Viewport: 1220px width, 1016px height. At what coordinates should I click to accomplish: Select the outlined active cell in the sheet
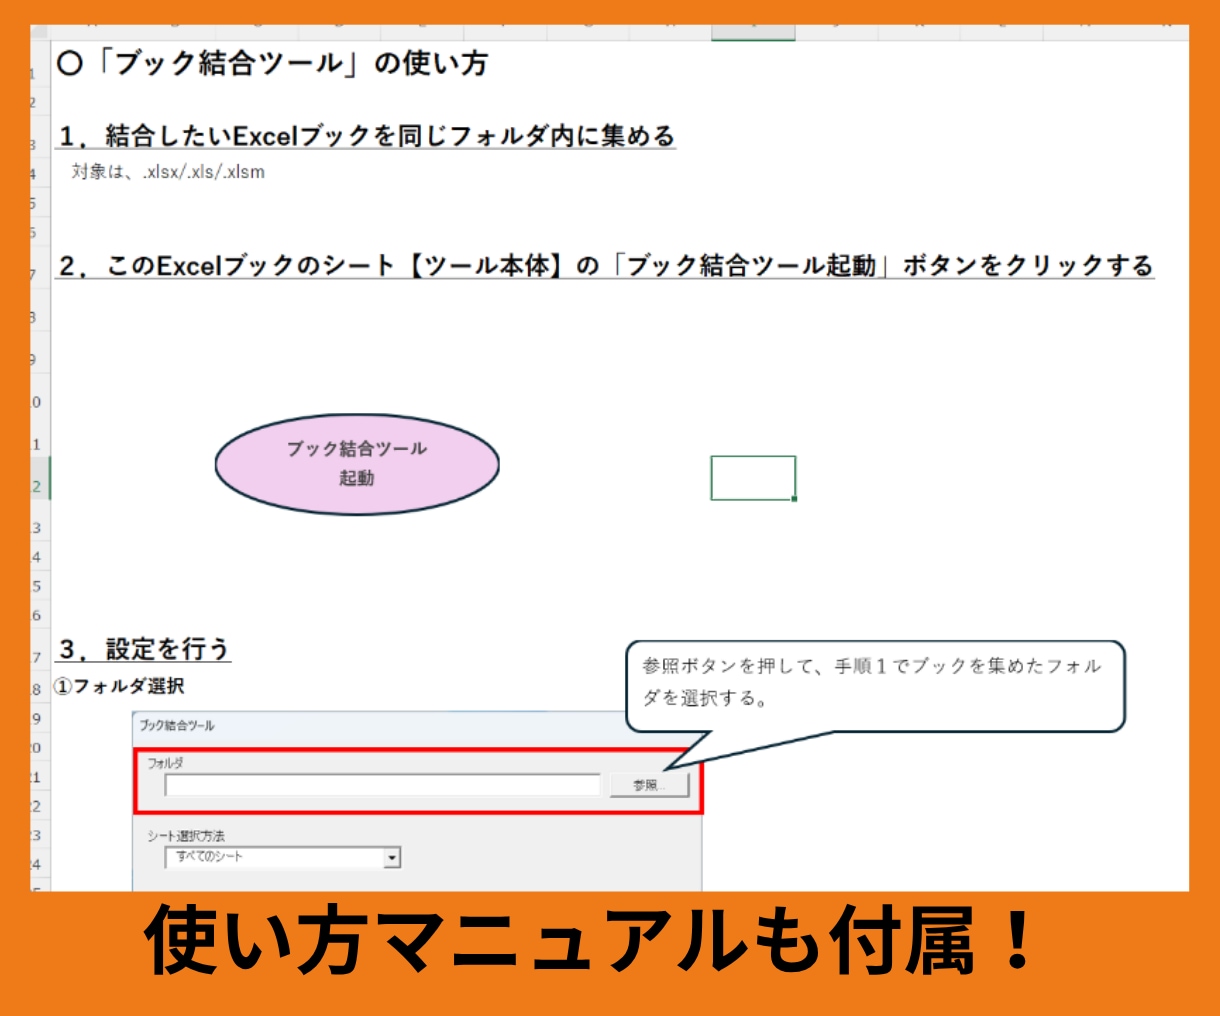pyautogui.click(x=753, y=478)
